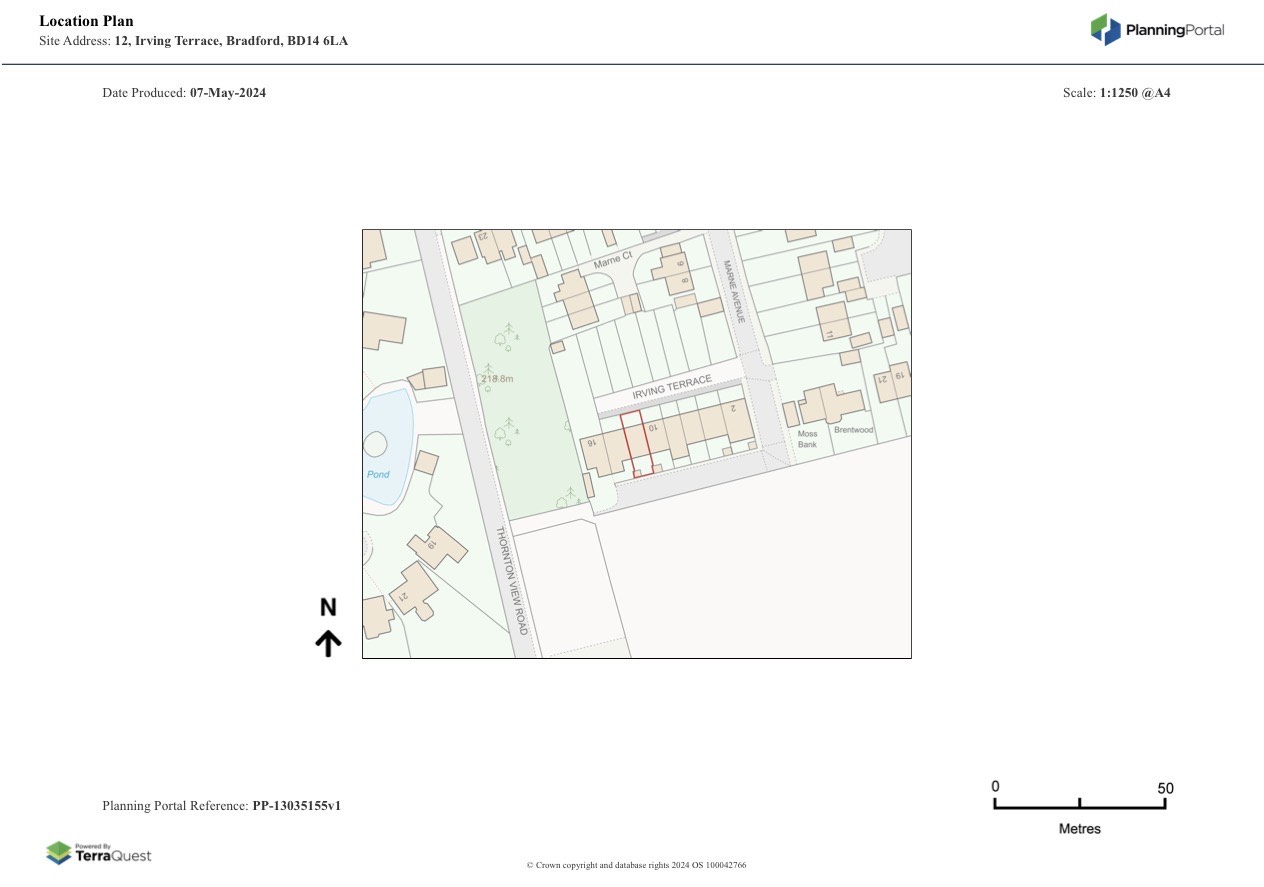Viewport: 1264px width, 887px height.
Task: Click the Marne Avenue road label
Action: tap(732, 291)
